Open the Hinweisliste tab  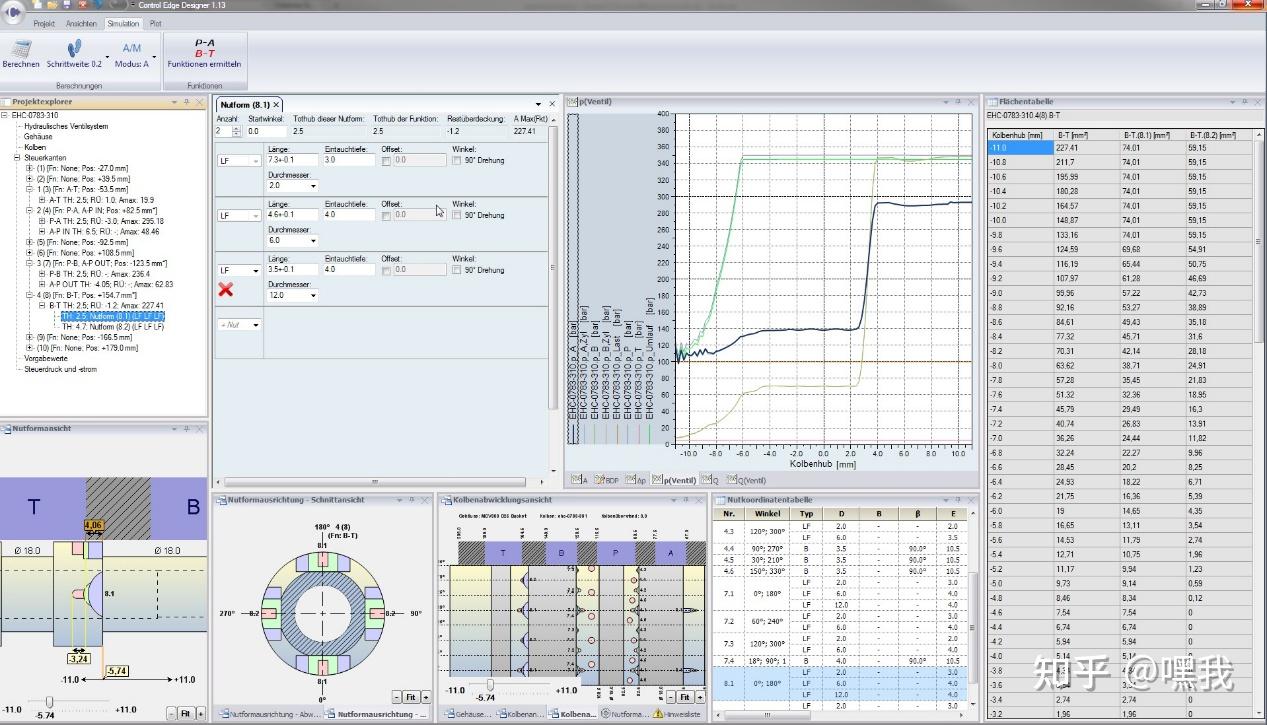(x=680, y=714)
